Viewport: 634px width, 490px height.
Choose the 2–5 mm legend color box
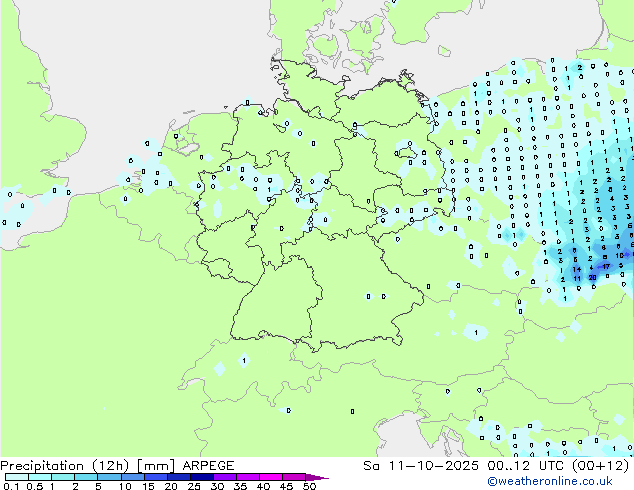click(86, 477)
